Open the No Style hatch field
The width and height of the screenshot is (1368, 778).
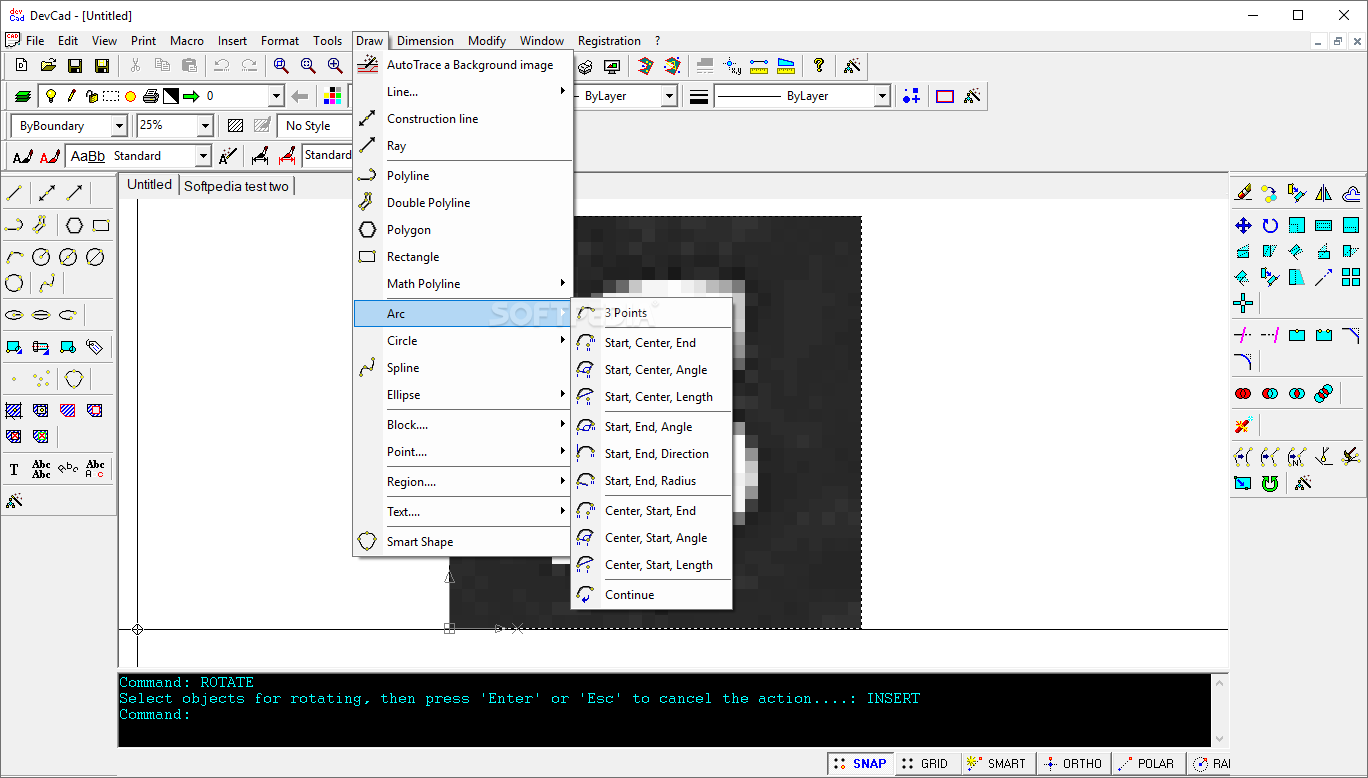(x=314, y=126)
